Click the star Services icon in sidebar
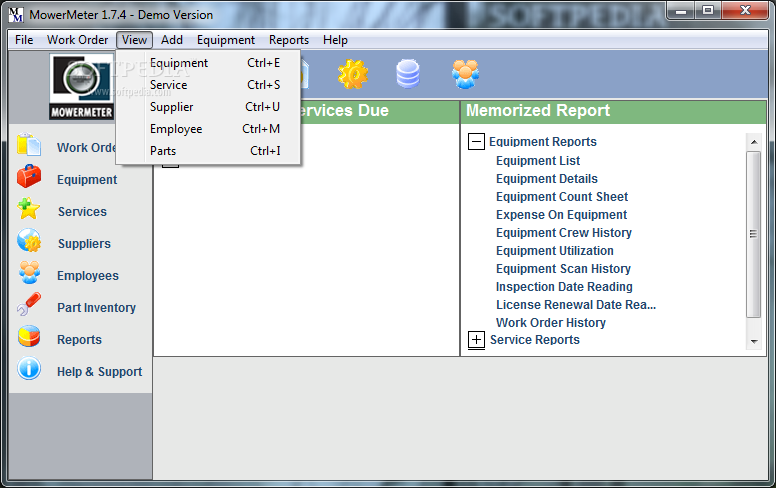 (29, 208)
